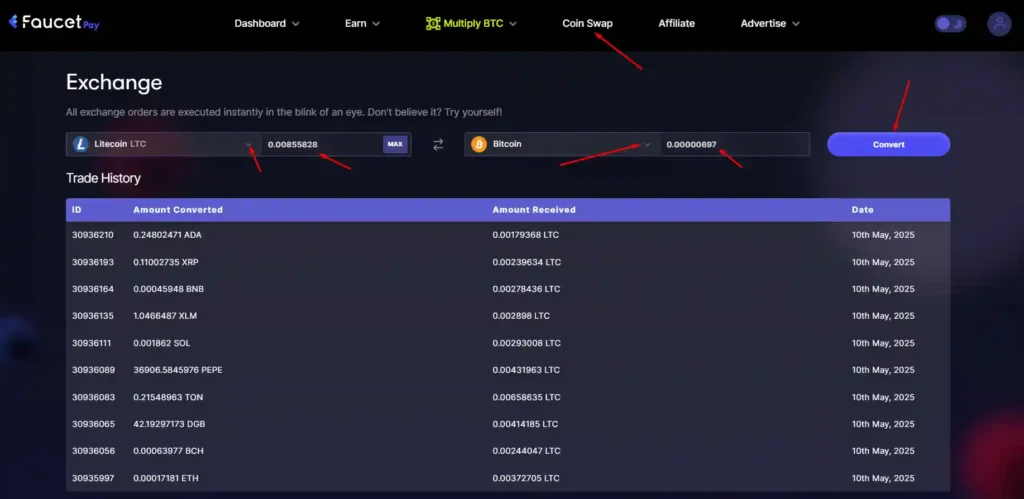Click 0.00244047 LTC received value

pyautogui.click(x=526, y=451)
